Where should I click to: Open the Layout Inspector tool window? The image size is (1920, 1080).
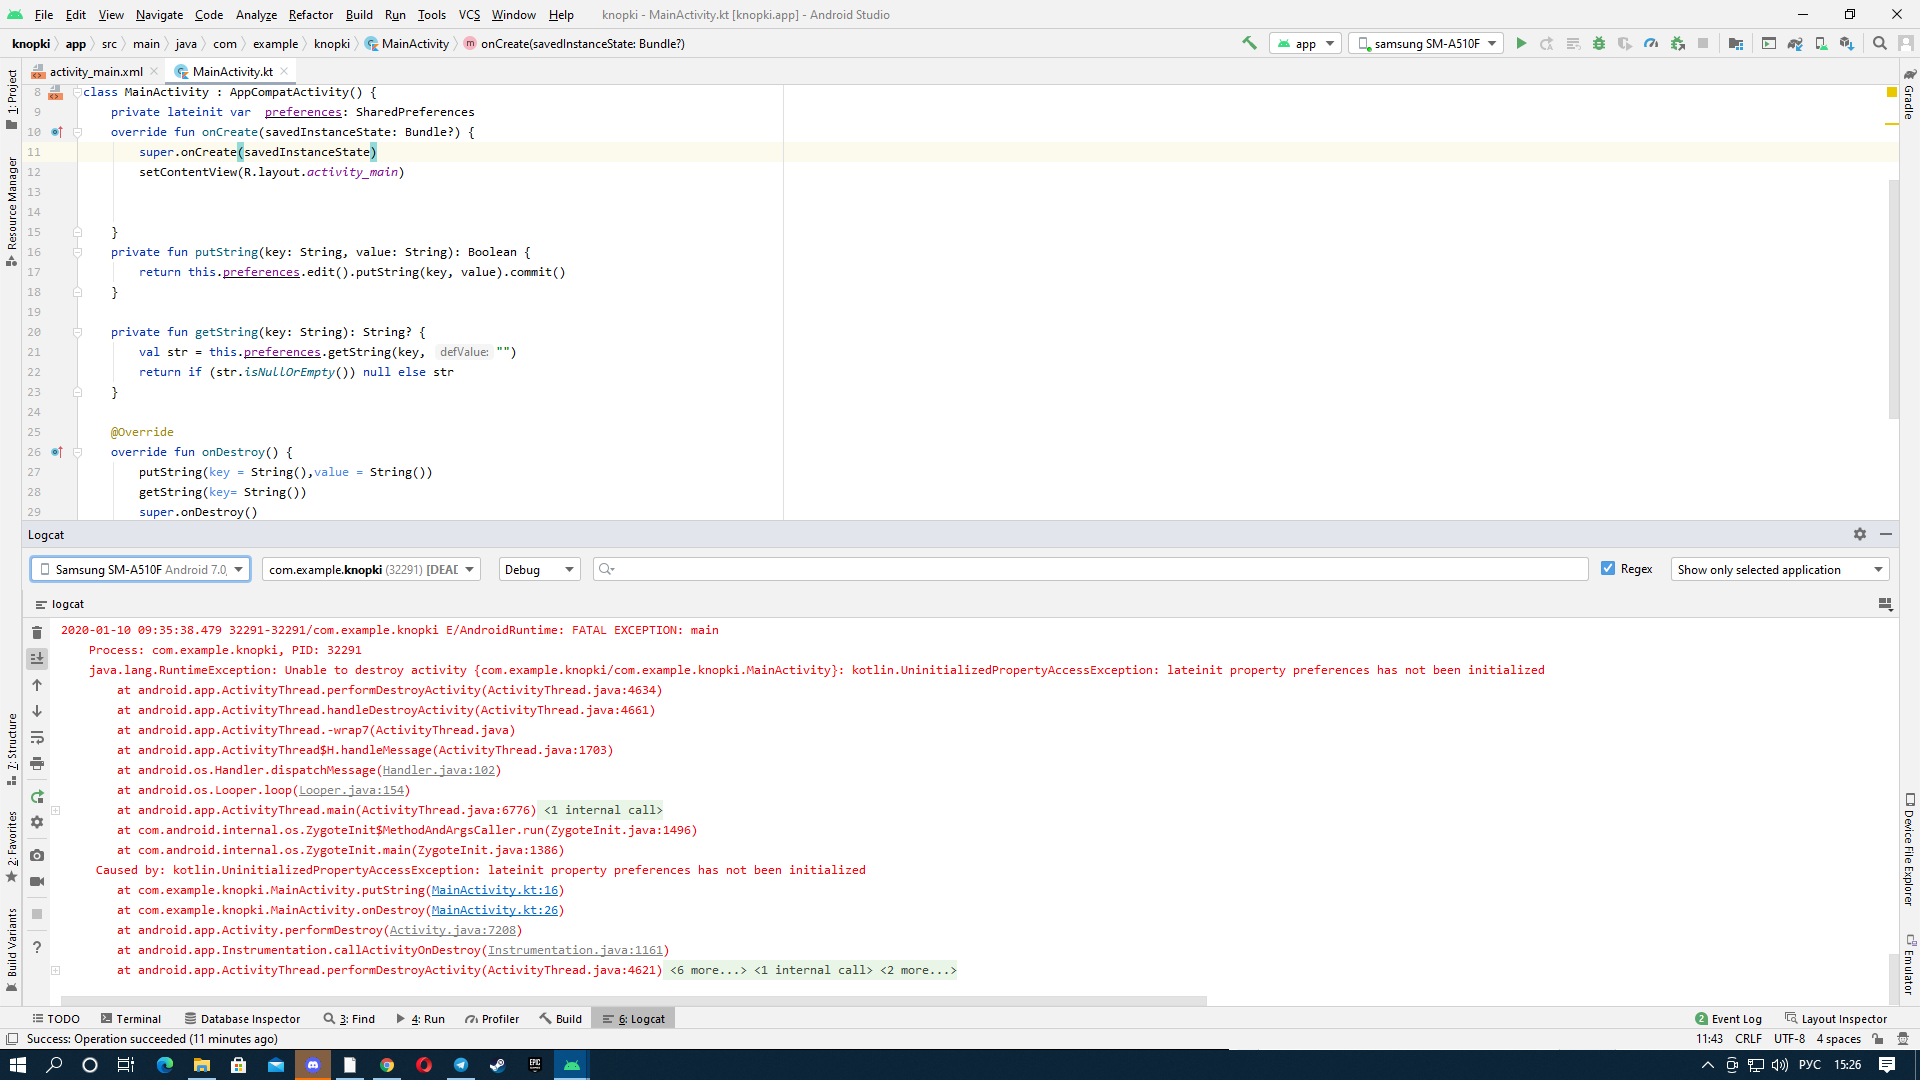point(1836,1018)
